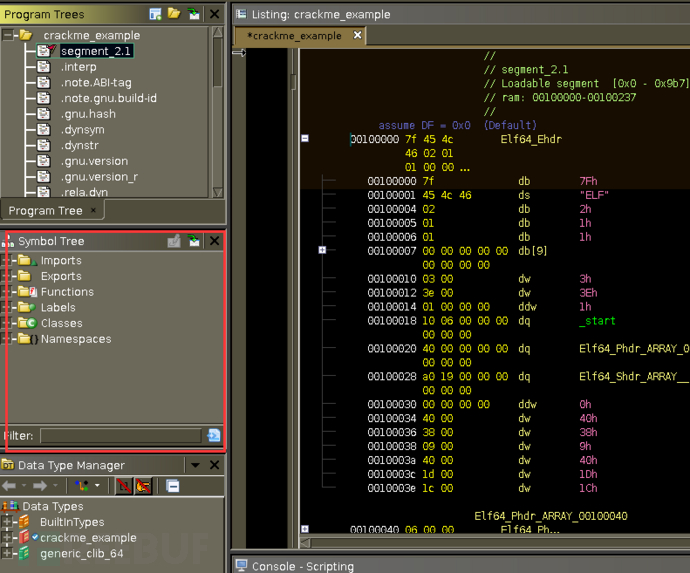Collapse the Elf64_Ehdr structure in listing
Image resolution: width=690 pixels, height=573 pixels.
coord(305,139)
